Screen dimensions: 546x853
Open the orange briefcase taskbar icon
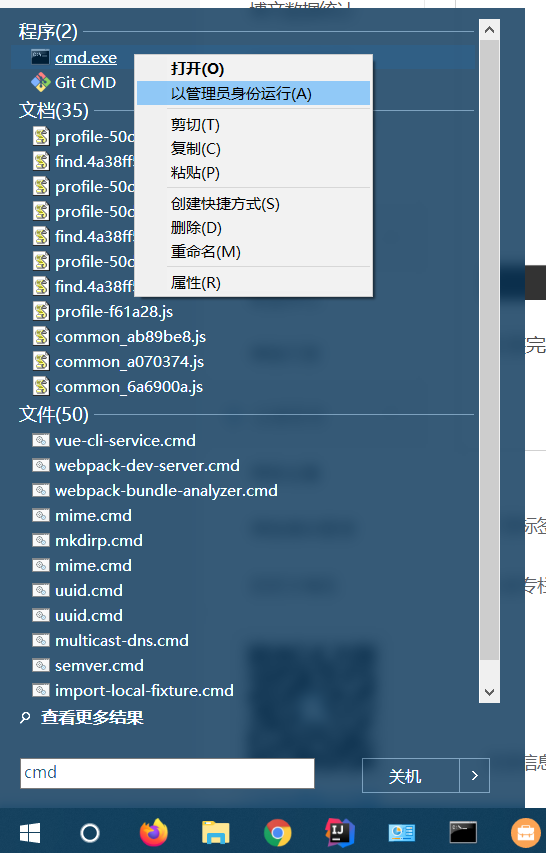[526, 833]
